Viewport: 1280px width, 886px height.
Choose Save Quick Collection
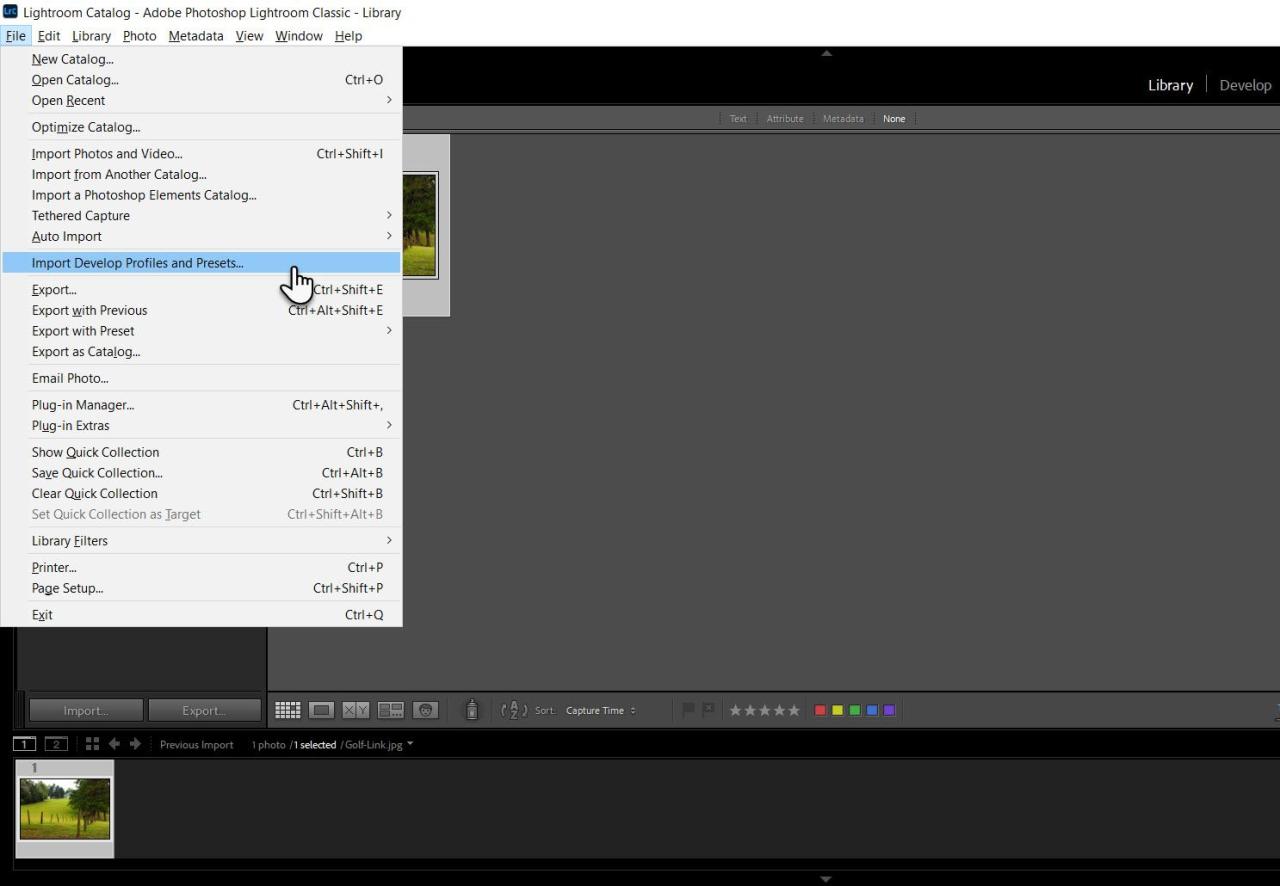[x=201, y=472]
